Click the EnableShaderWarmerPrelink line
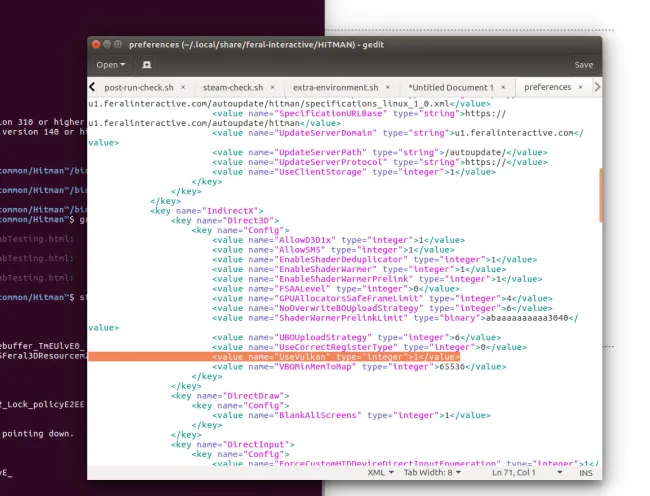The height and width of the screenshot is (496, 650). (377, 279)
